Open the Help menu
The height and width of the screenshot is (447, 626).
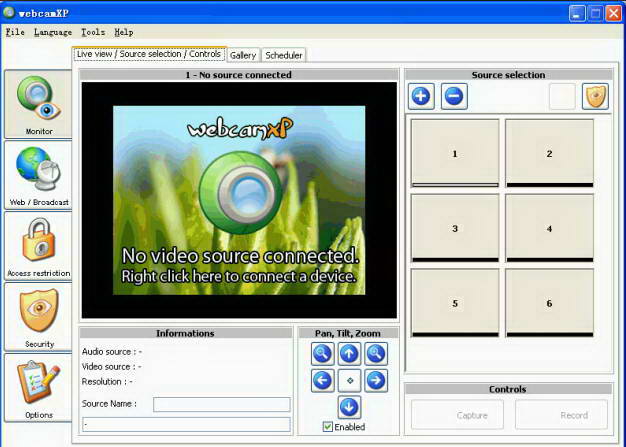coord(124,32)
